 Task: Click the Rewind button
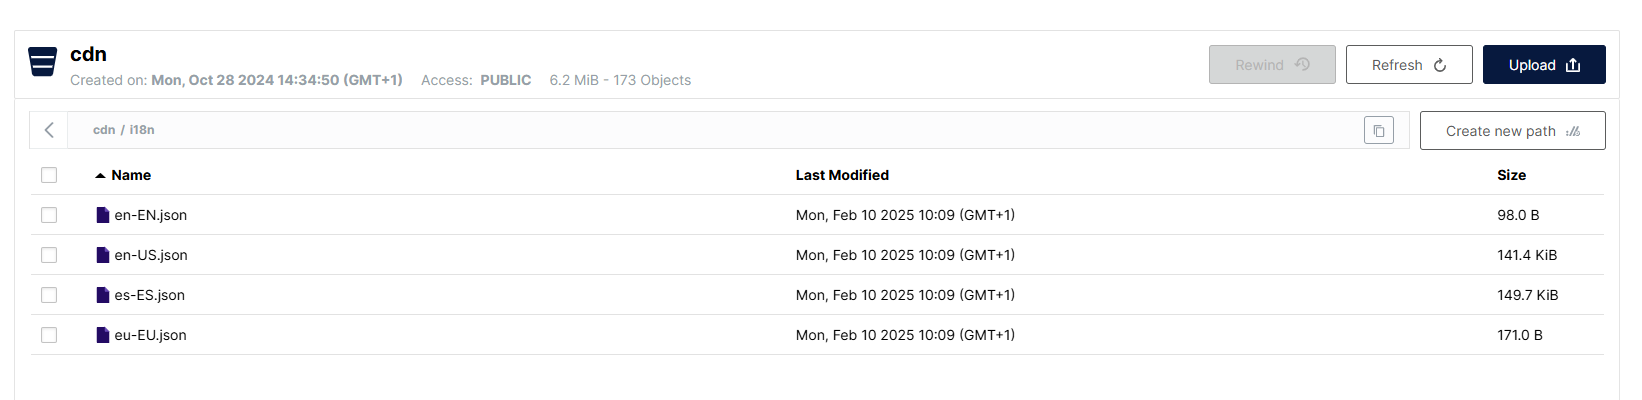coord(1271,65)
